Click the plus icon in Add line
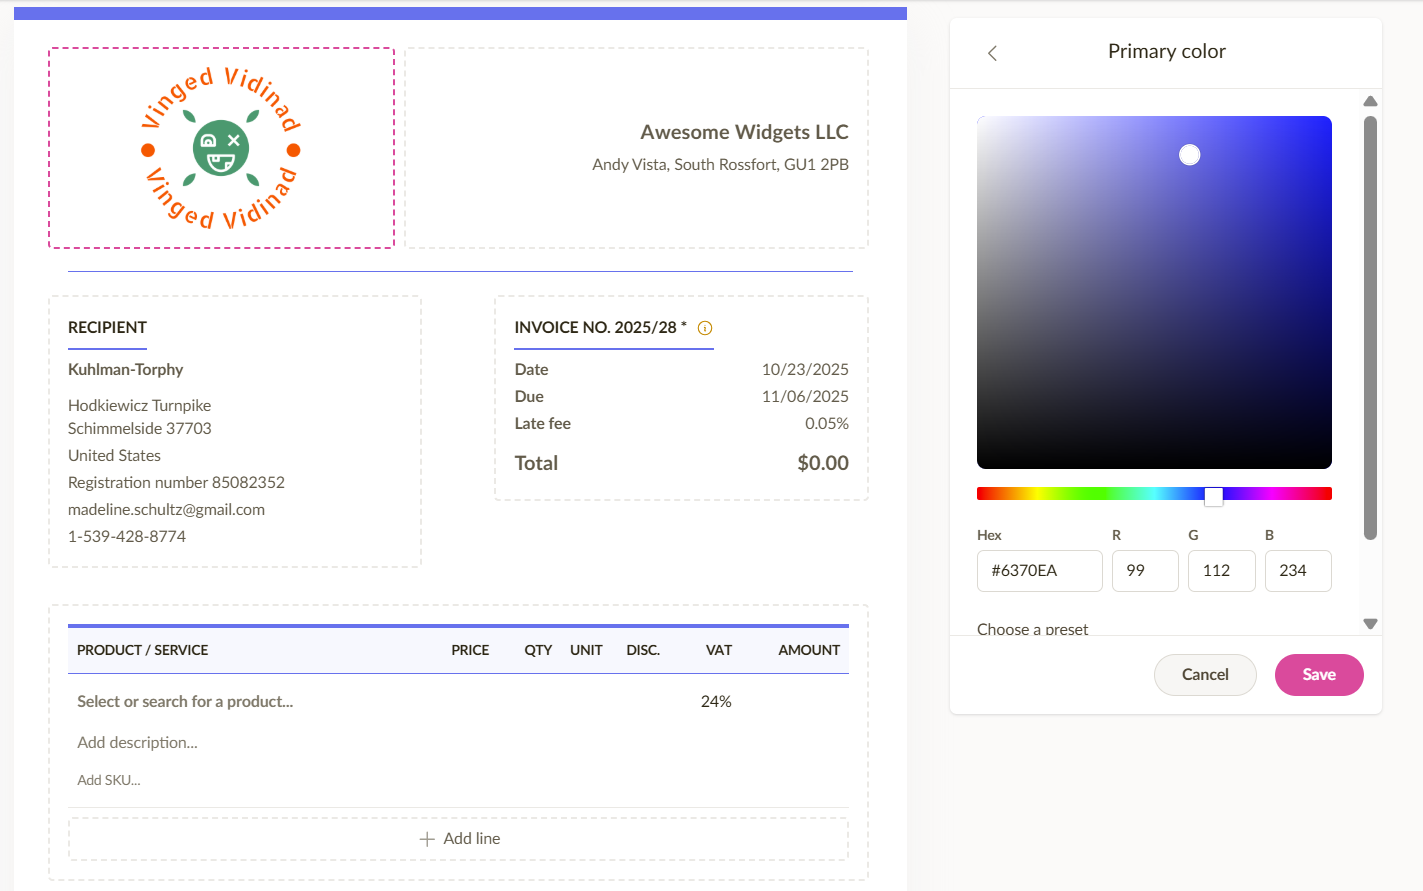Image resolution: width=1423 pixels, height=891 pixels. [427, 839]
